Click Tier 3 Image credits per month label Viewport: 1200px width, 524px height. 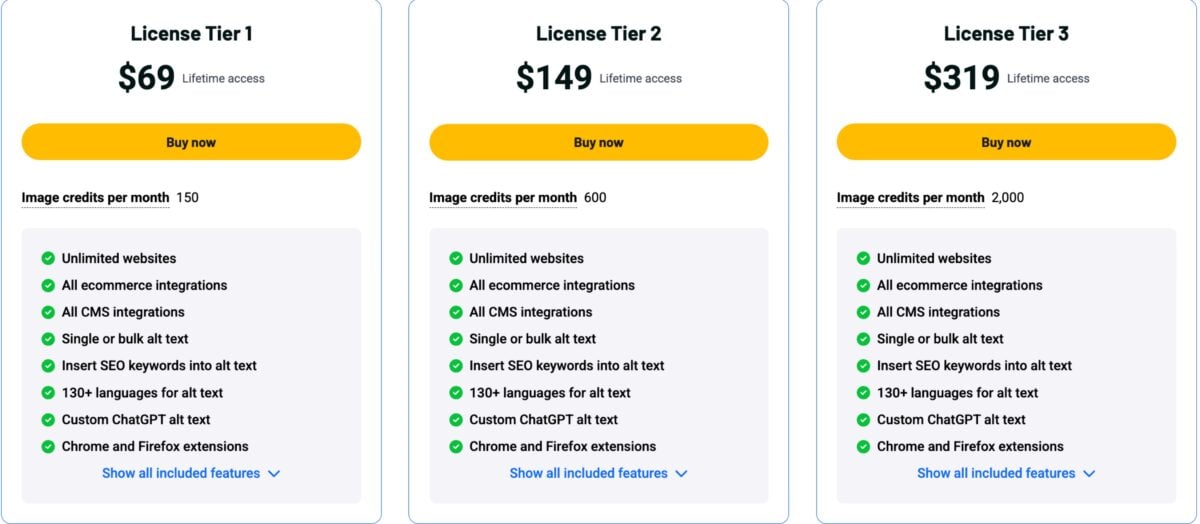(910, 198)
